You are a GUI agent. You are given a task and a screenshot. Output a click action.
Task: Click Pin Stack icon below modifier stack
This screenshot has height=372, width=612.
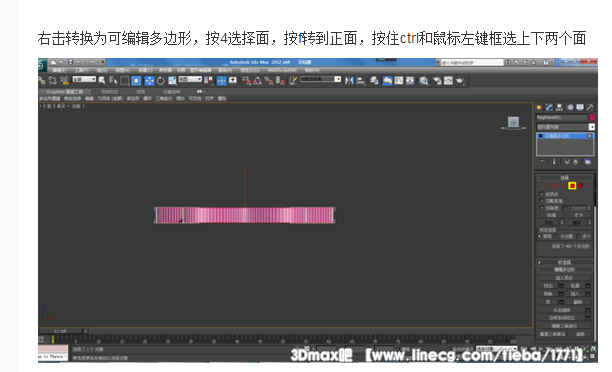point(543,162)
